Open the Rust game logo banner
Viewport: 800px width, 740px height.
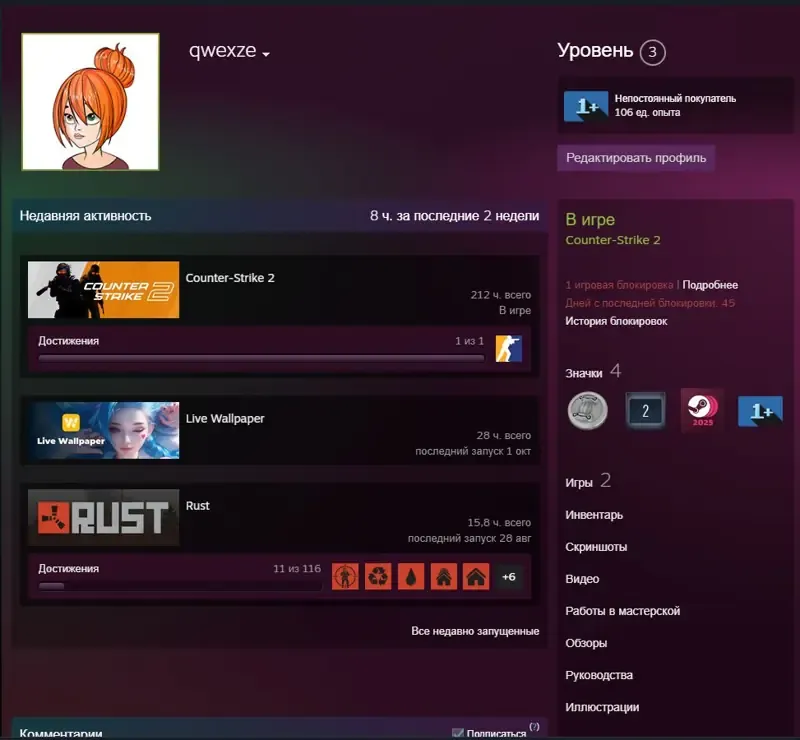(104, 517)
